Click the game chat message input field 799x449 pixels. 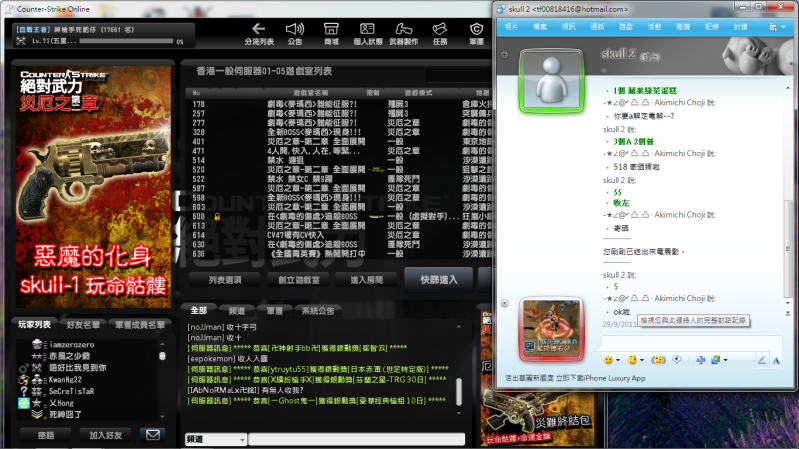[x=356, y=439]
